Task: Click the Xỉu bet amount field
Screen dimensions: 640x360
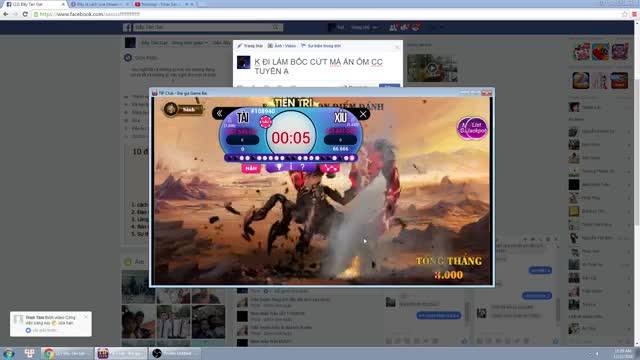Action: (x=340, y=140)
